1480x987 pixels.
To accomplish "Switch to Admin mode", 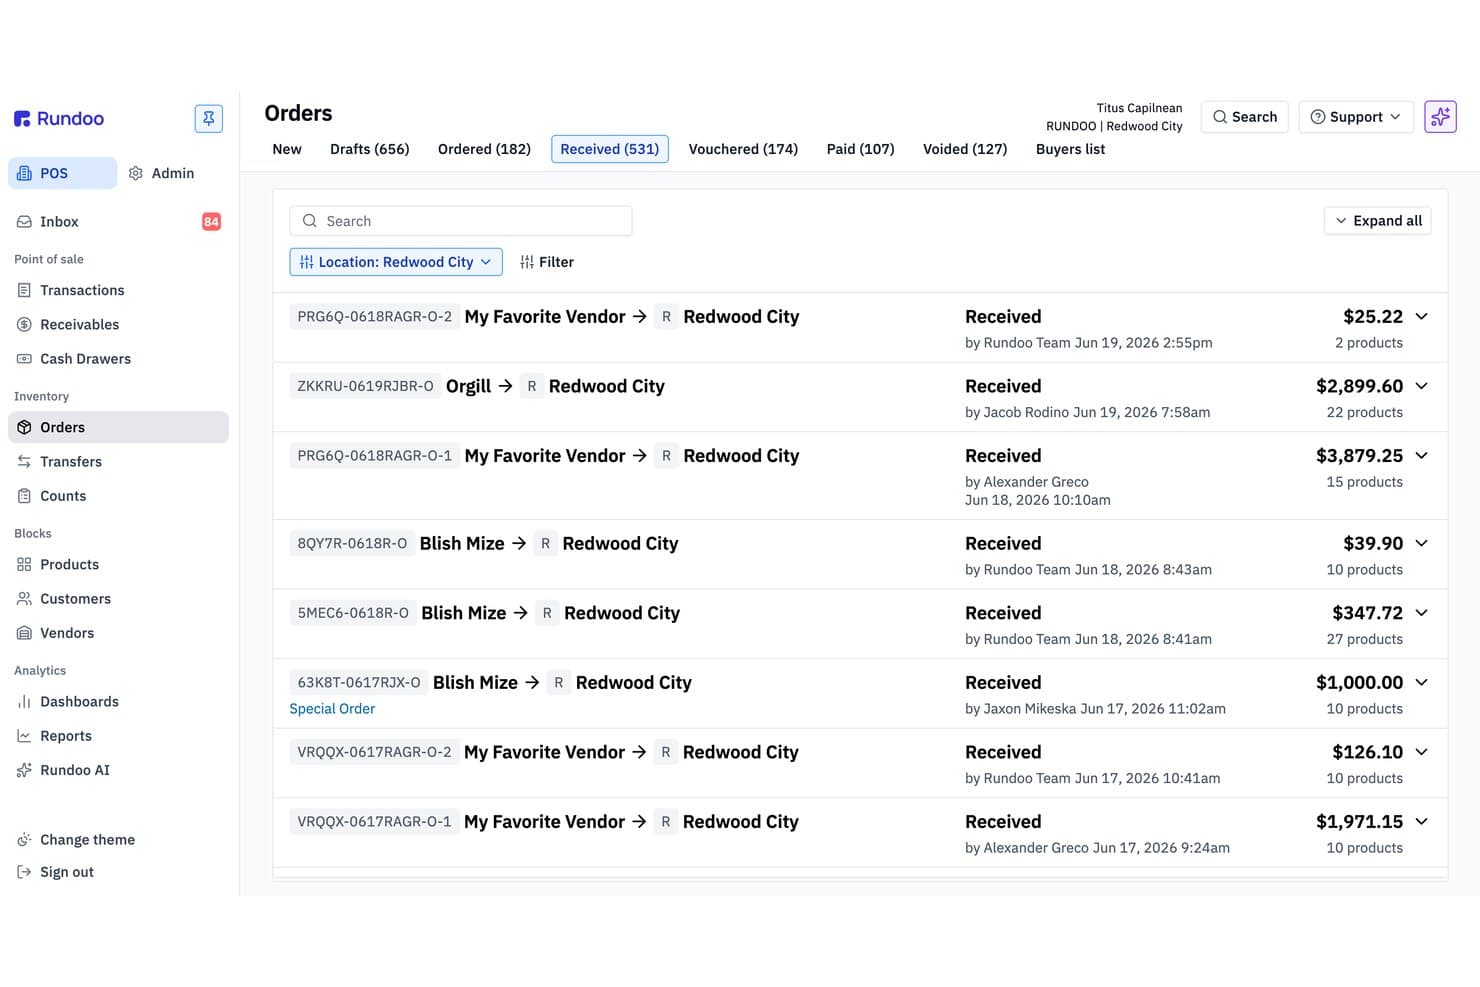I will 162,173.
